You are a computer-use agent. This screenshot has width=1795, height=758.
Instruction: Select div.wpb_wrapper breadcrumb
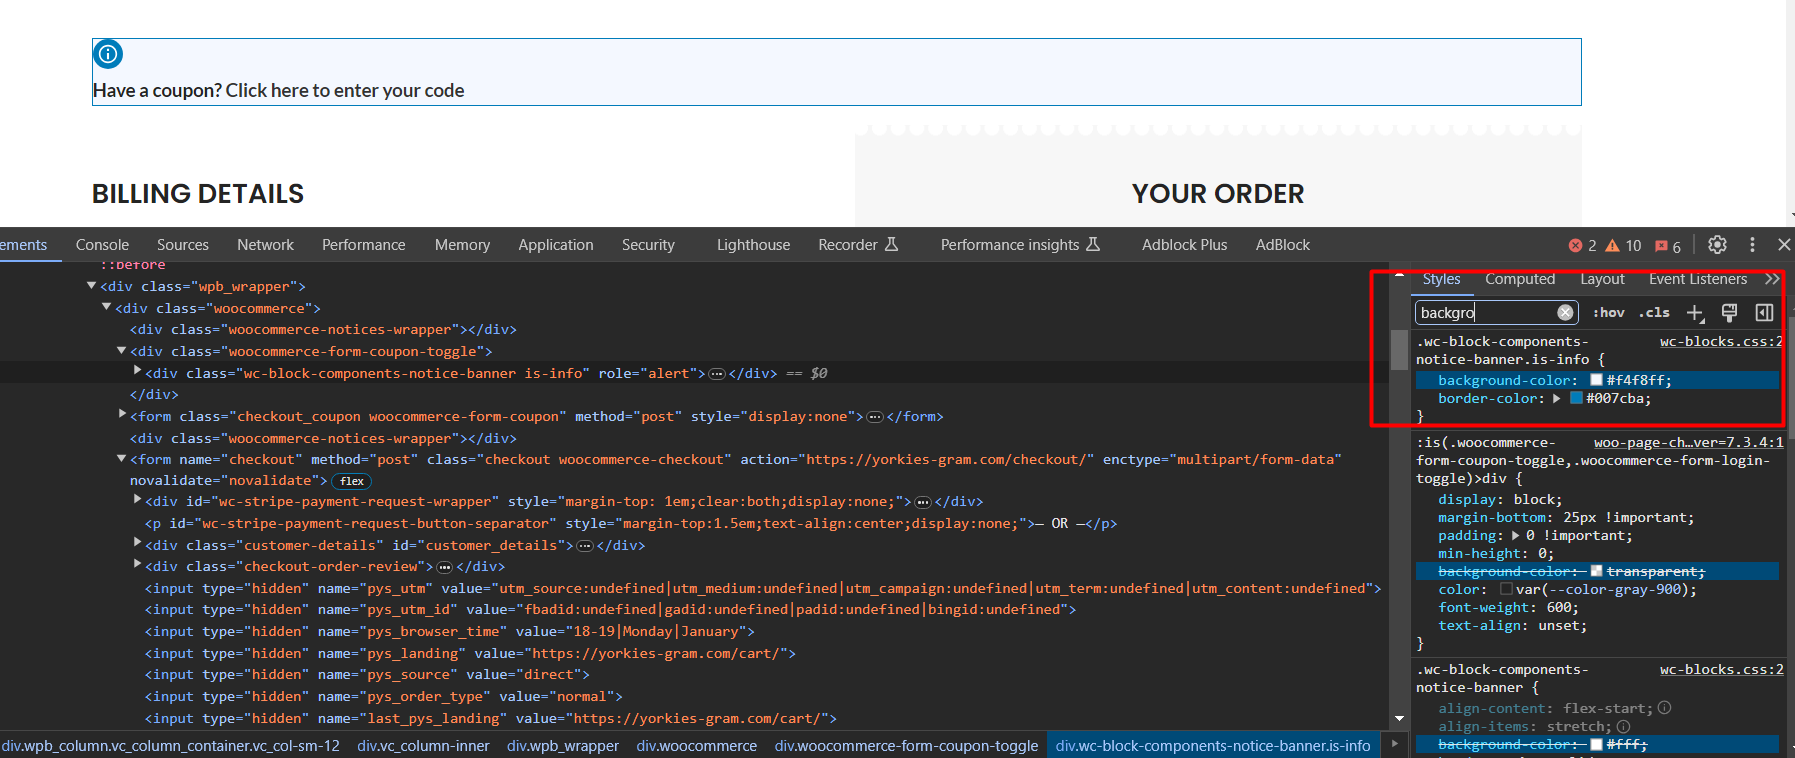click(x=563, y=746)
